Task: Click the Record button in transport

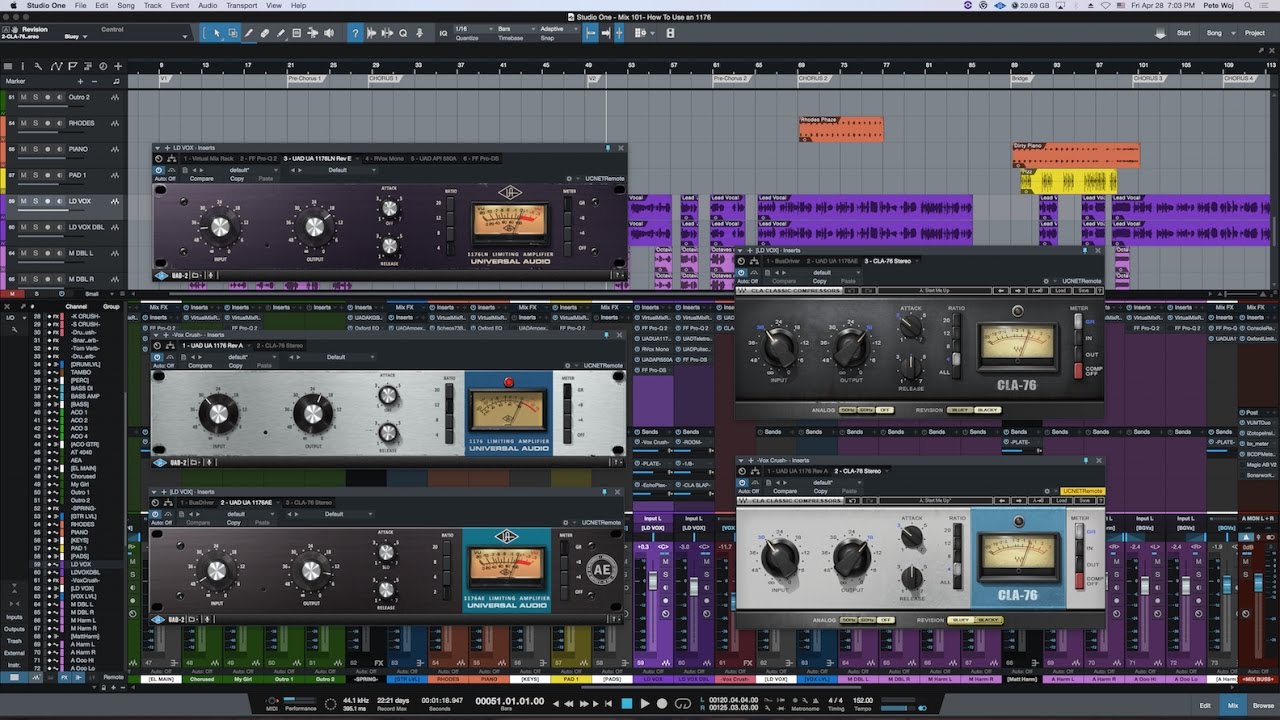Action: click(664, 704)
